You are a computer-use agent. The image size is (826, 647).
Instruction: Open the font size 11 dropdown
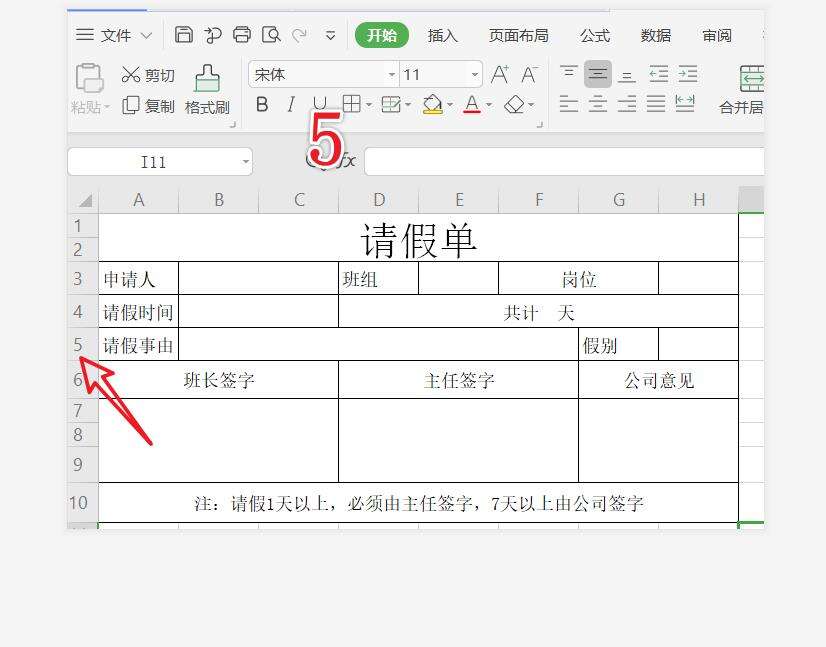pyautogui.click(x=475, y=74)
